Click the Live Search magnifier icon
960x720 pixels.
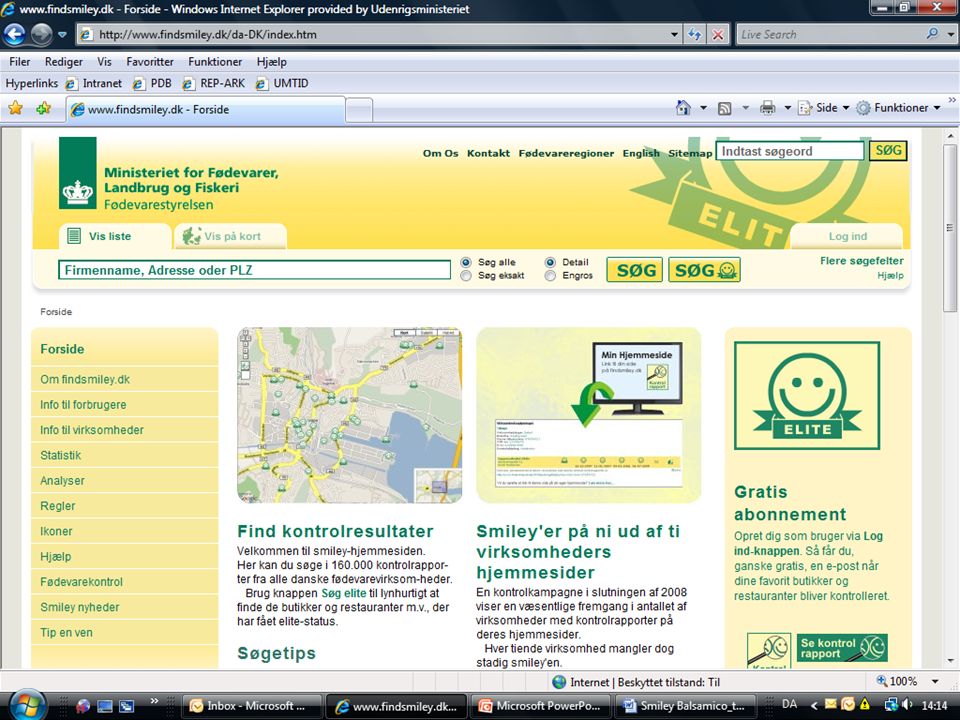click(x=932, y=34)
